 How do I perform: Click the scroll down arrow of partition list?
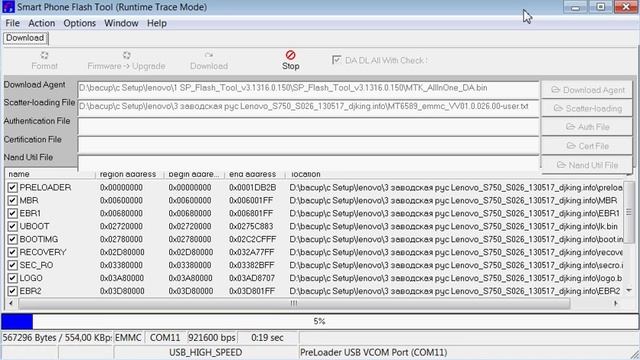629,290
